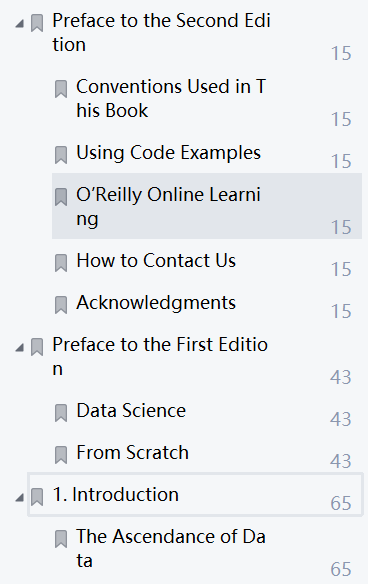Click bookmark icon next to Using Code Examples
Screen dimensions: 368x584
pyautogui.click(x=61, y=155)
